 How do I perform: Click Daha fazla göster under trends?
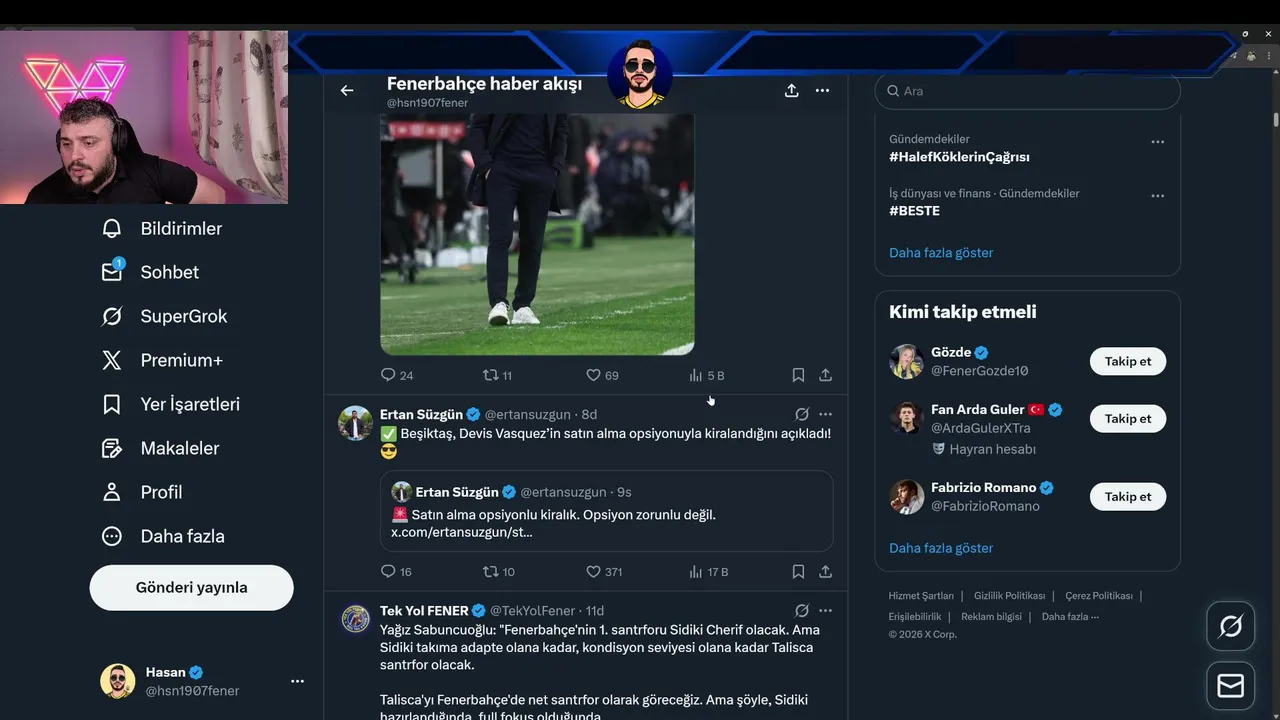point(940,253)
